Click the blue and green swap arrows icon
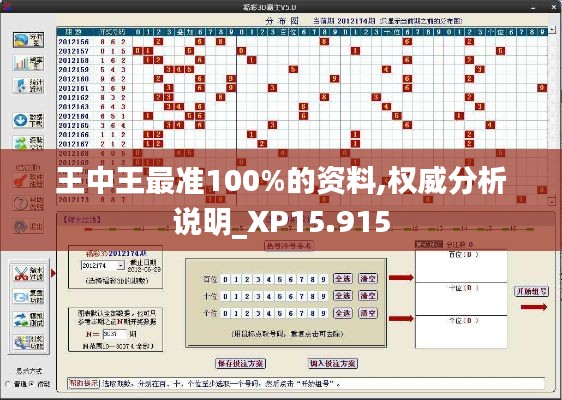 pyautogui.click(x=28, y=320)
